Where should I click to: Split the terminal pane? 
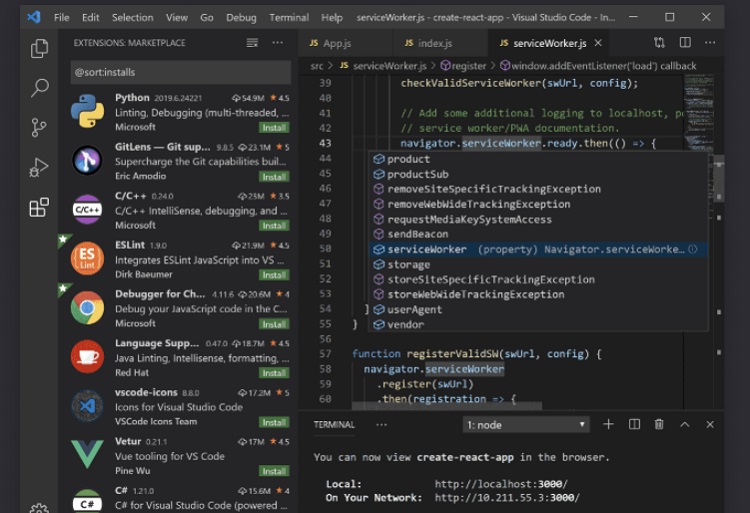pos(634,424)
